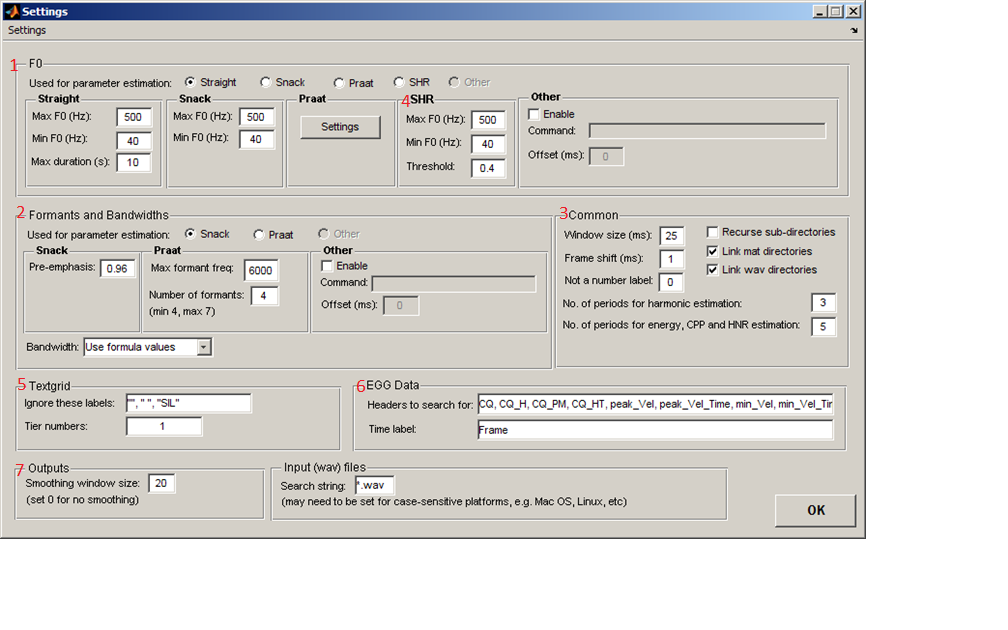Click '(min 4, max 7)' note
Viewport: 1008px width, 630px height.
[182, 311]
